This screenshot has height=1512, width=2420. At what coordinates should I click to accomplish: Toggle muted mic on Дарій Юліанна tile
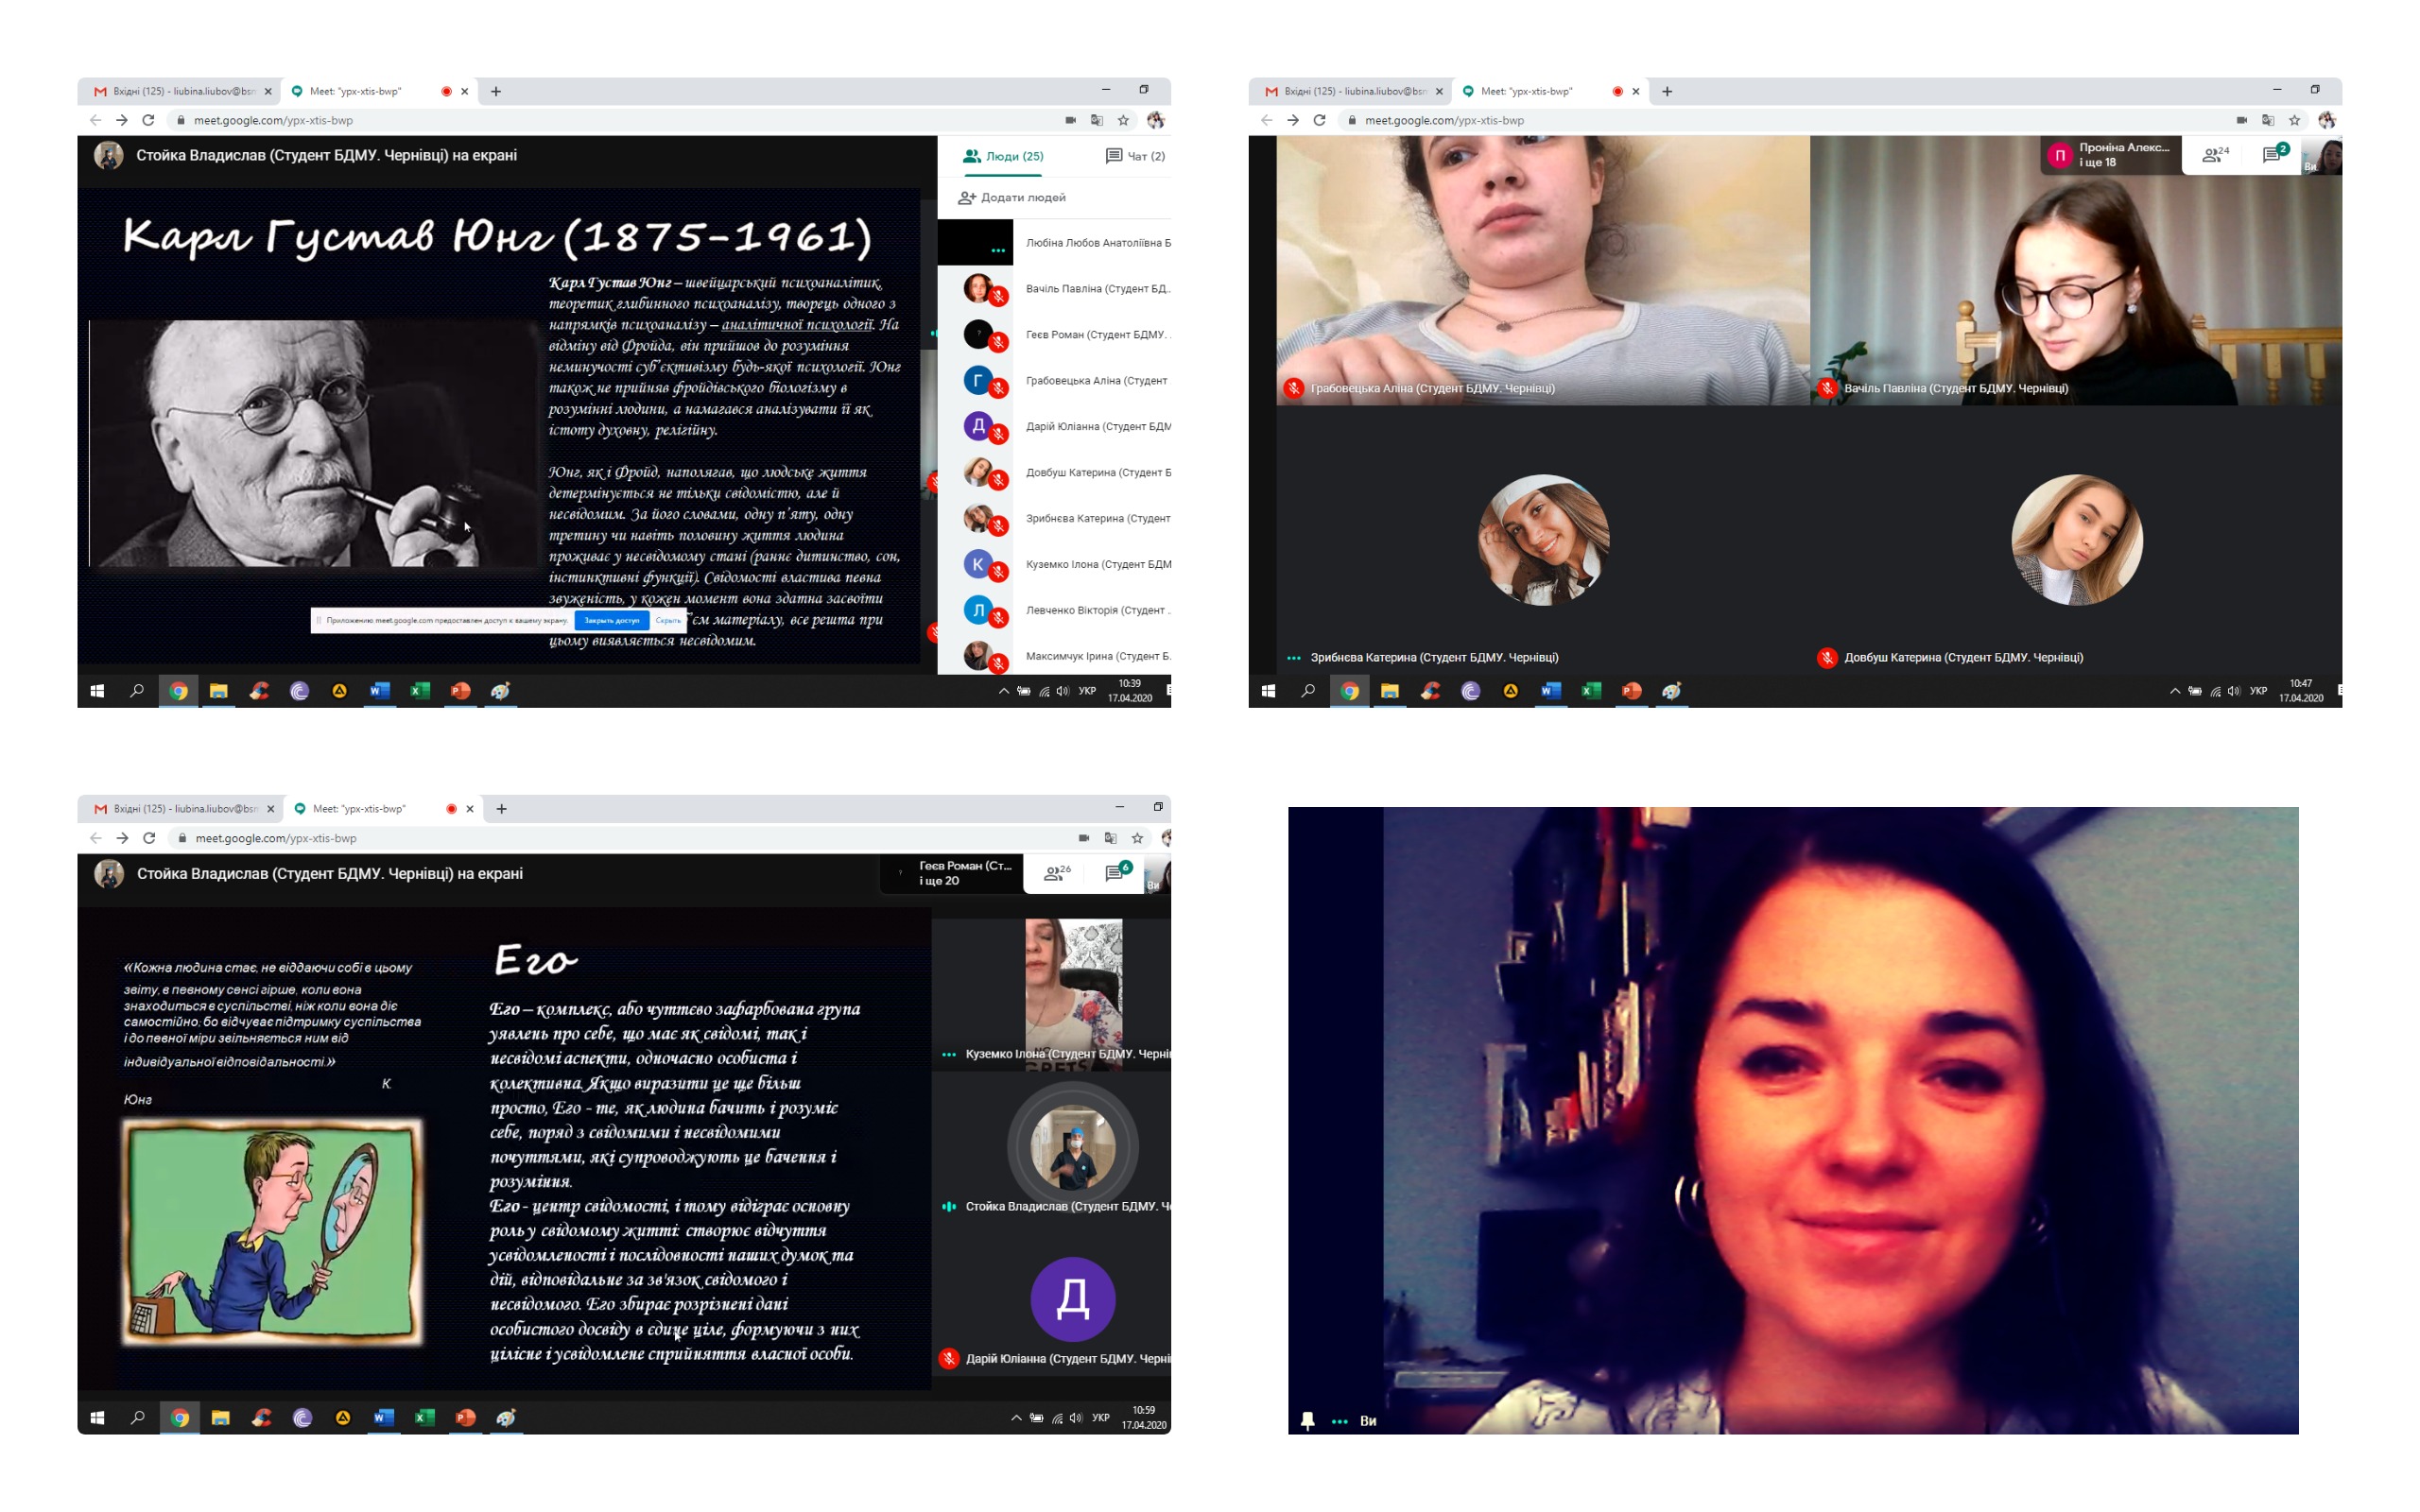pyautogui.click(x=949, y=1358)
